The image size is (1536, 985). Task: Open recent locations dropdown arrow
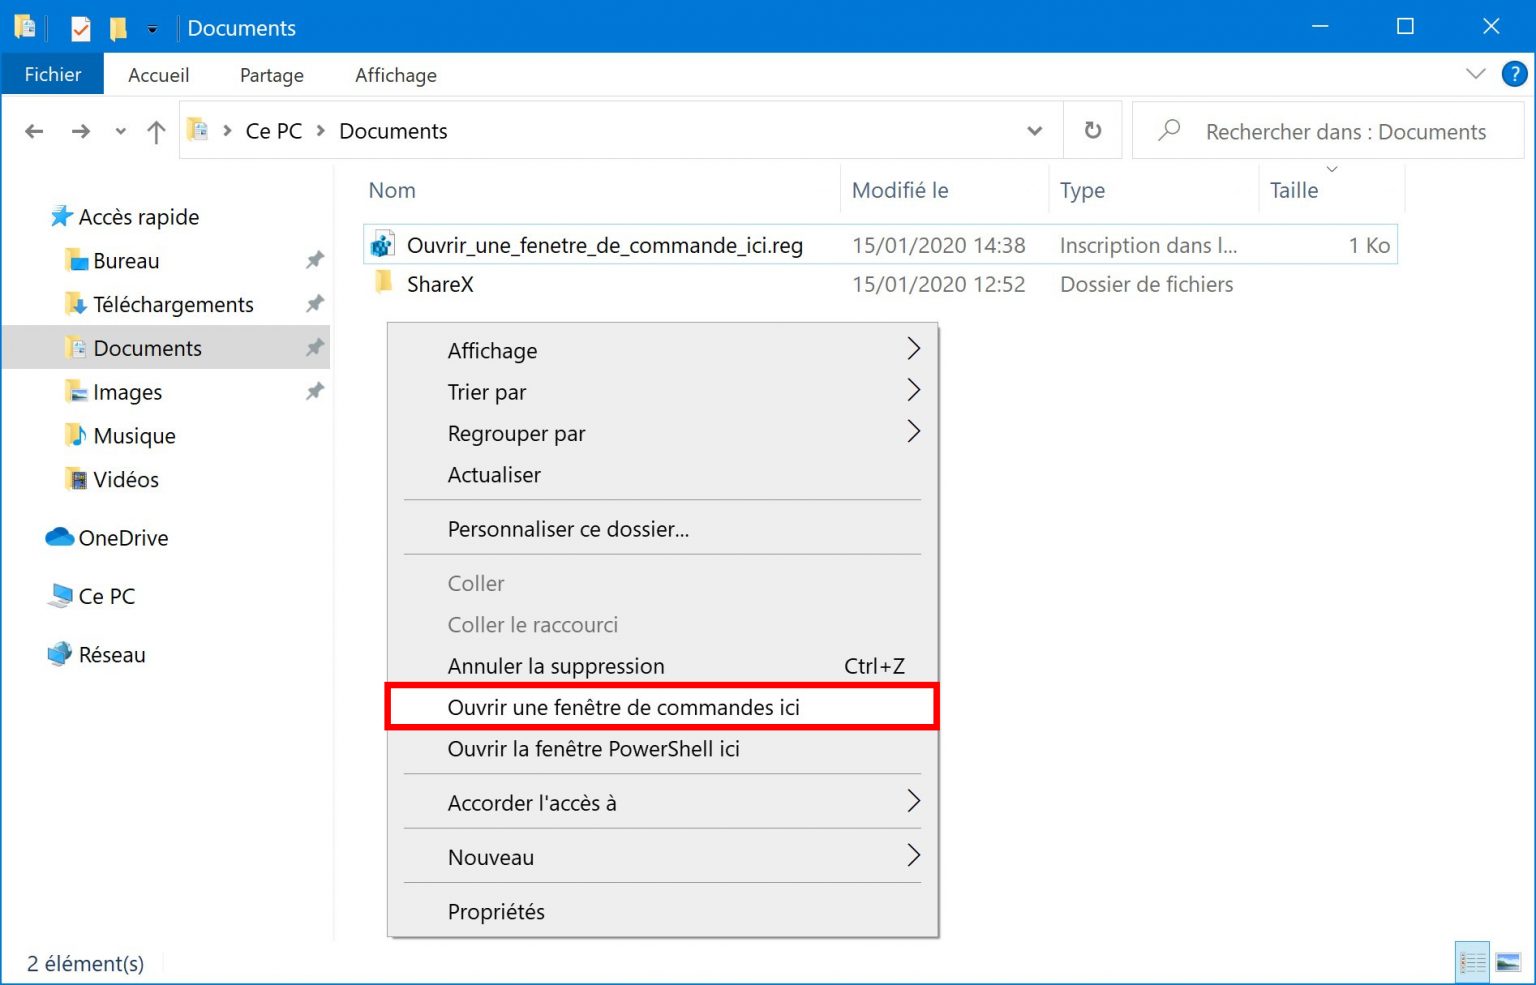120,131
